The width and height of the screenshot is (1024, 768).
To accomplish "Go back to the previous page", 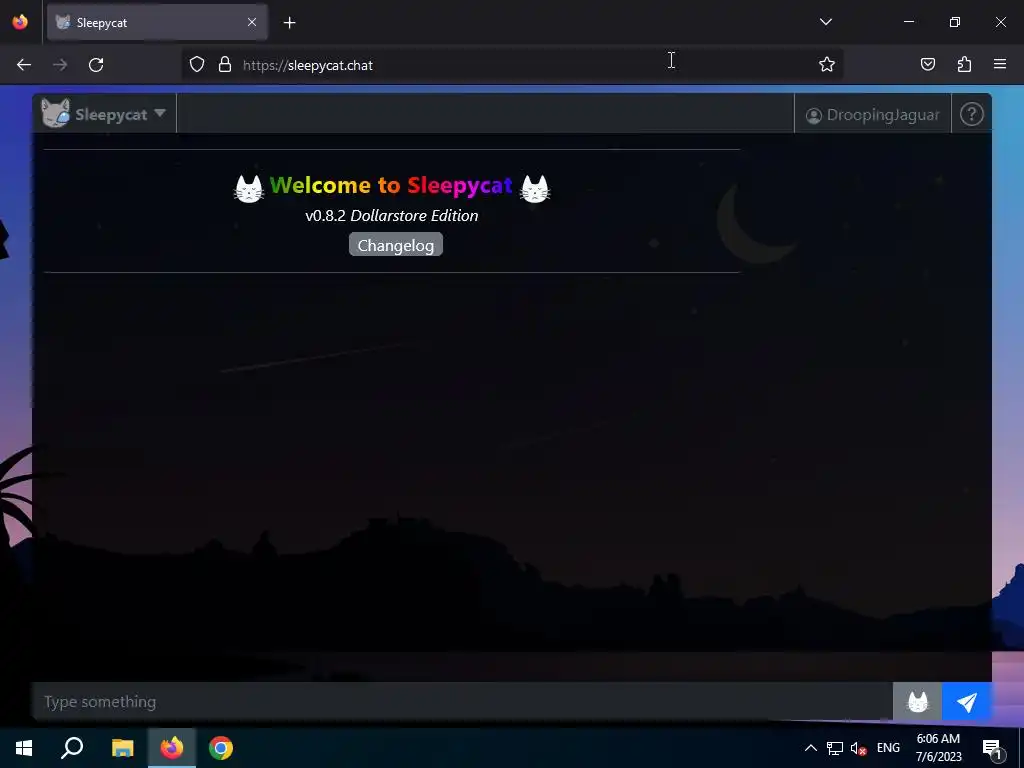I will tap(24, 65).
